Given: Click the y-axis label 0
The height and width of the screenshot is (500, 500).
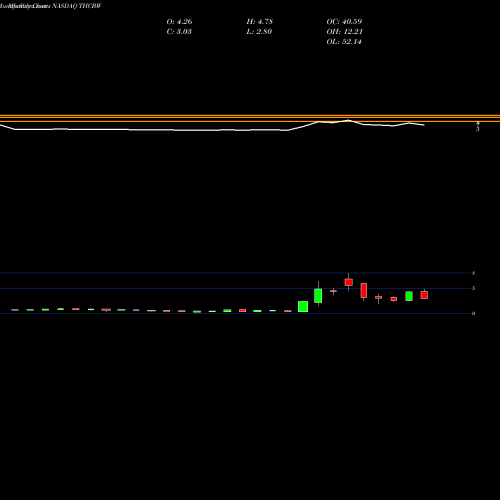Looking at the screenshot, I should pos(473,313).
